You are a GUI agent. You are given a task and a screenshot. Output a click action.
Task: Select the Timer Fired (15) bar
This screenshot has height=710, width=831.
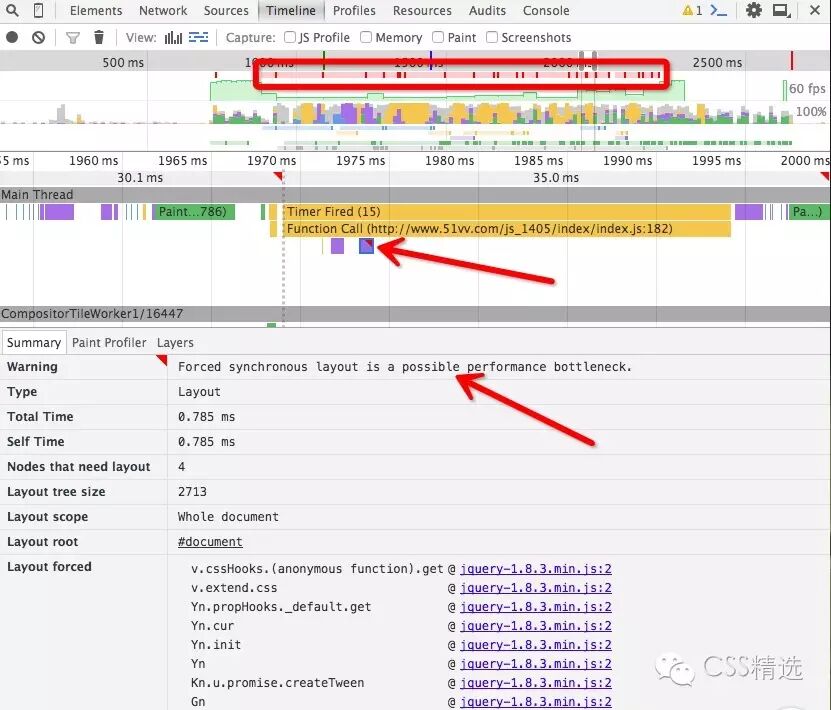507,212
